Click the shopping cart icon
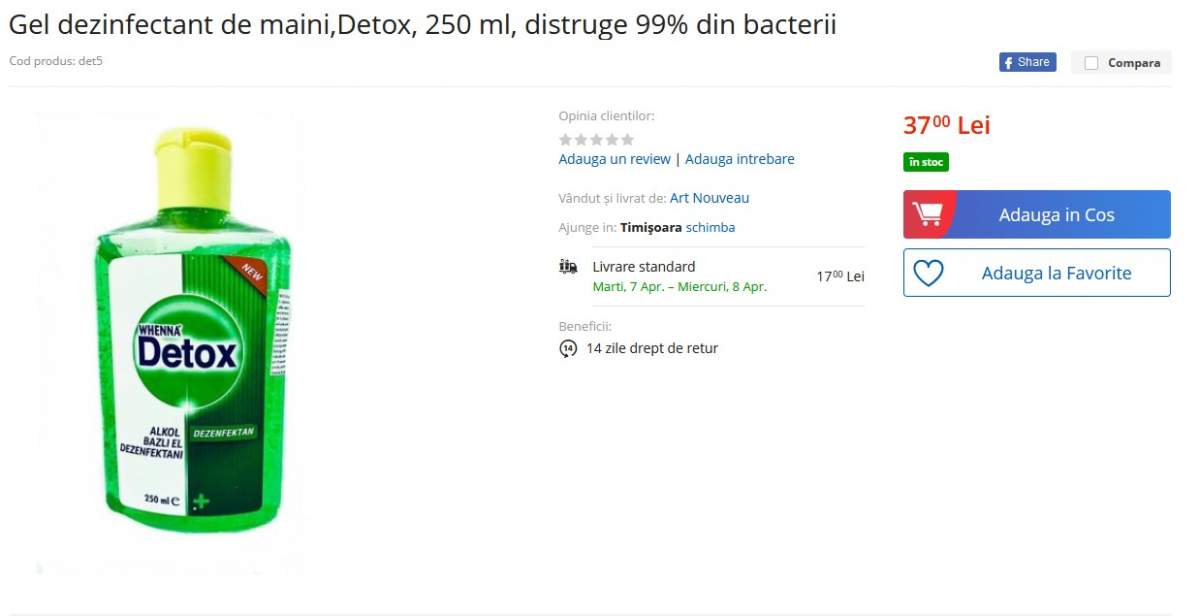 tap(928, 215)
